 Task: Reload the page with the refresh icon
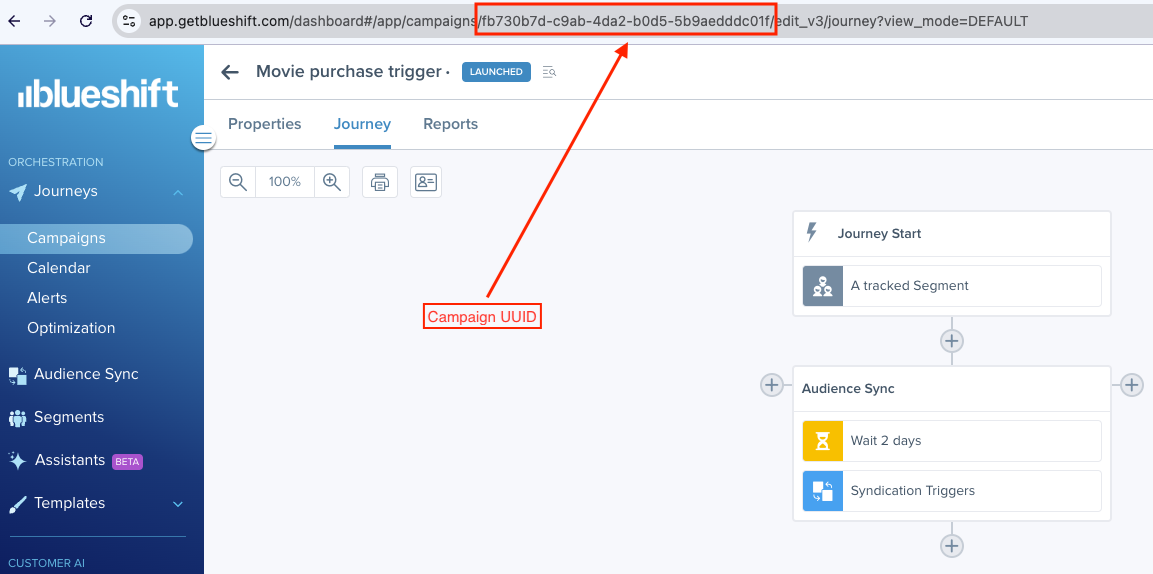pyautogui.click(x=86, y=21)
